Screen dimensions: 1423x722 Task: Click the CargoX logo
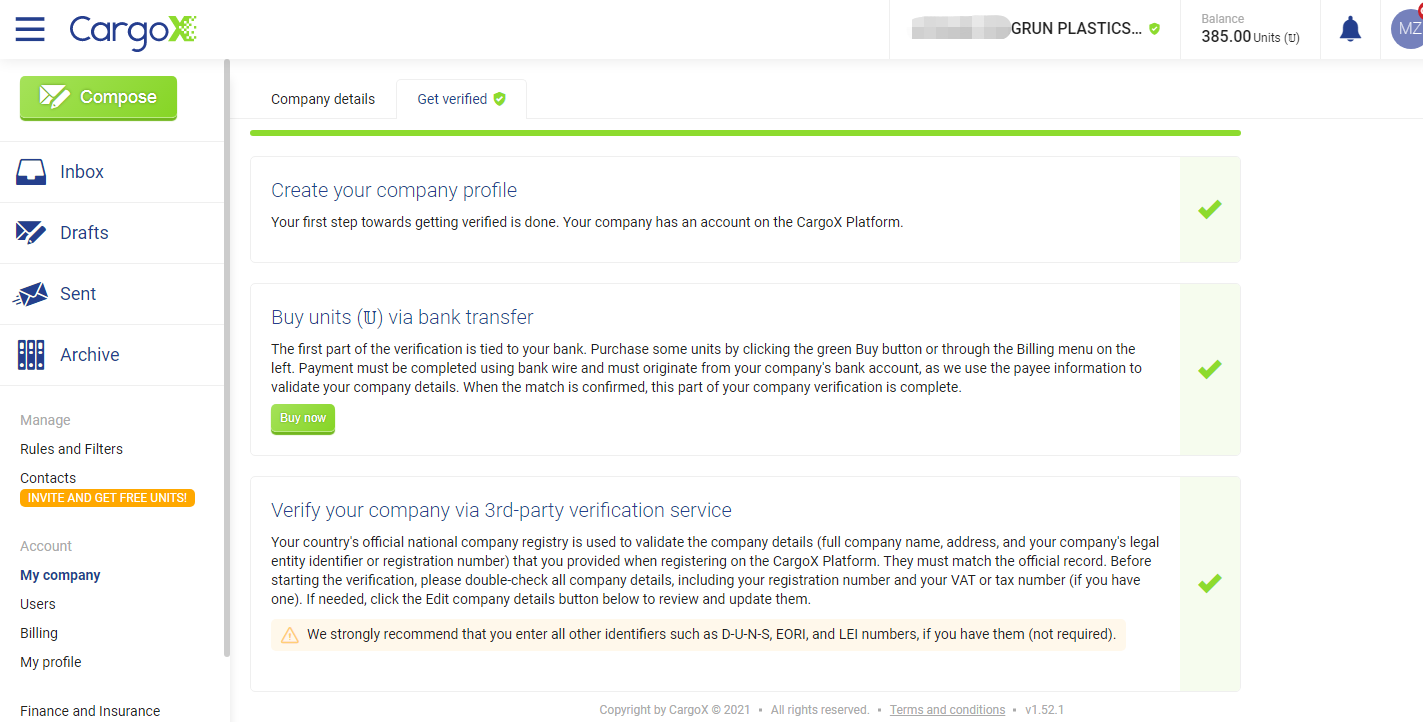point(132,30)
